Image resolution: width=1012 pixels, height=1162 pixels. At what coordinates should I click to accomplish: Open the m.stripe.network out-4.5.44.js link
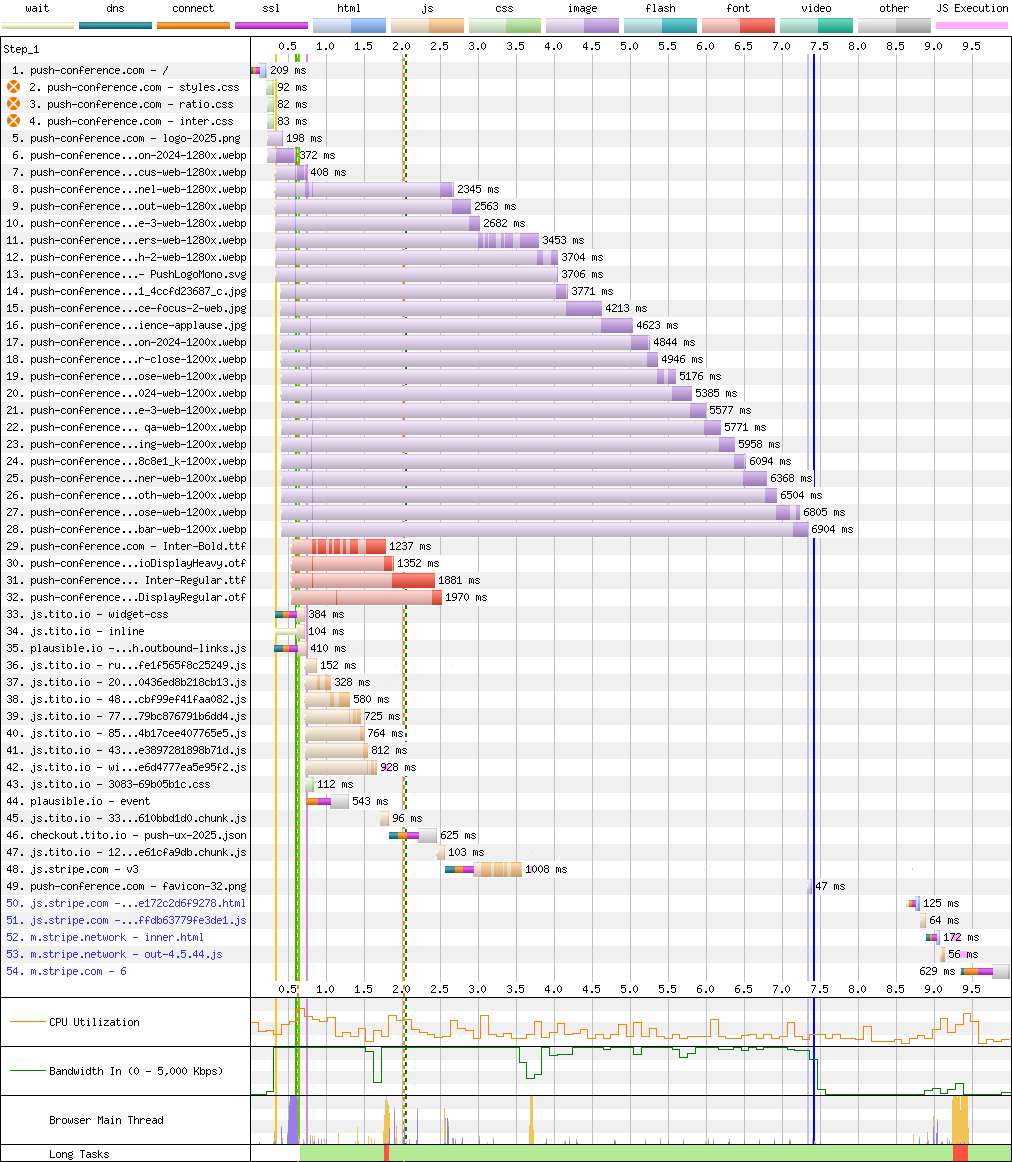[x=114, y=954]
